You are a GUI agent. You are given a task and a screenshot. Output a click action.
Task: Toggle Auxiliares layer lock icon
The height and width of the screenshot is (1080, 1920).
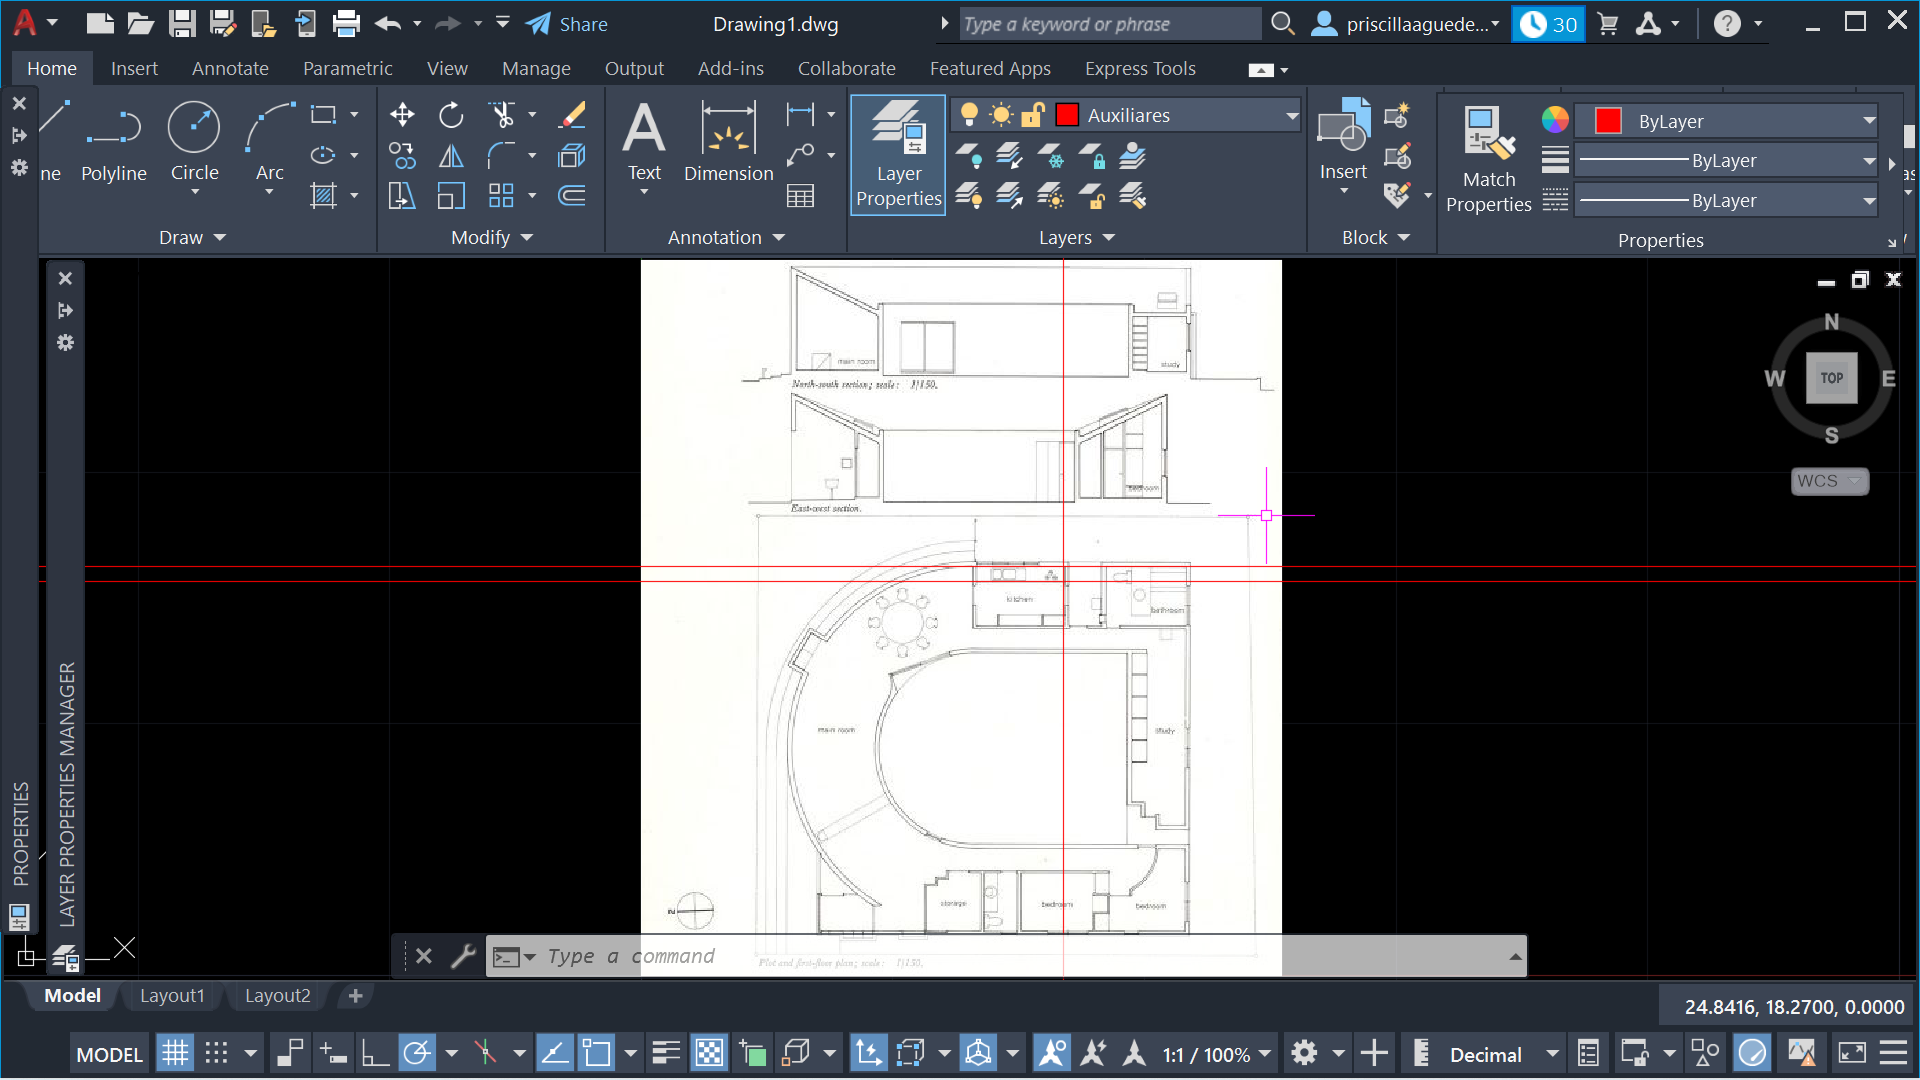point(1033,115)
